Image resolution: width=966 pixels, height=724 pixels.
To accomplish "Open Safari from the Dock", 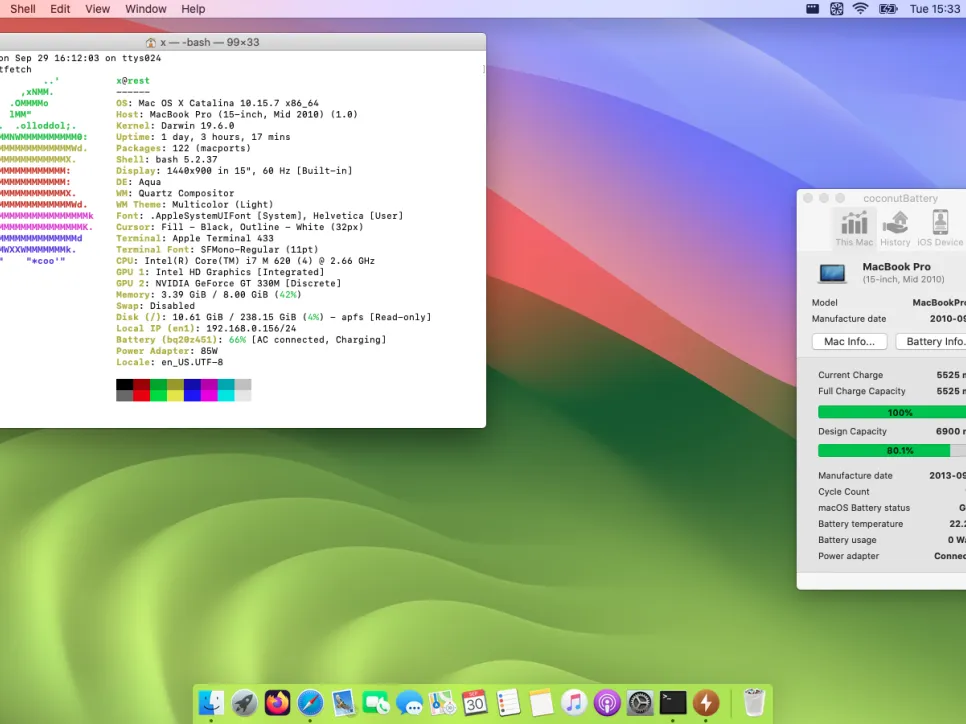I will [310, 703].
